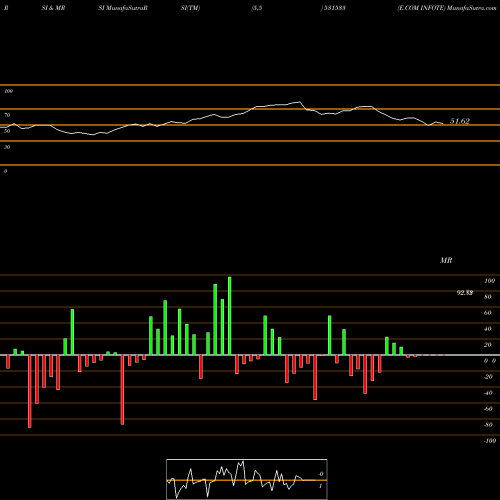Click the RSI current value 51.62 label
Screen dimensions: 500x500
click(460, 121)
